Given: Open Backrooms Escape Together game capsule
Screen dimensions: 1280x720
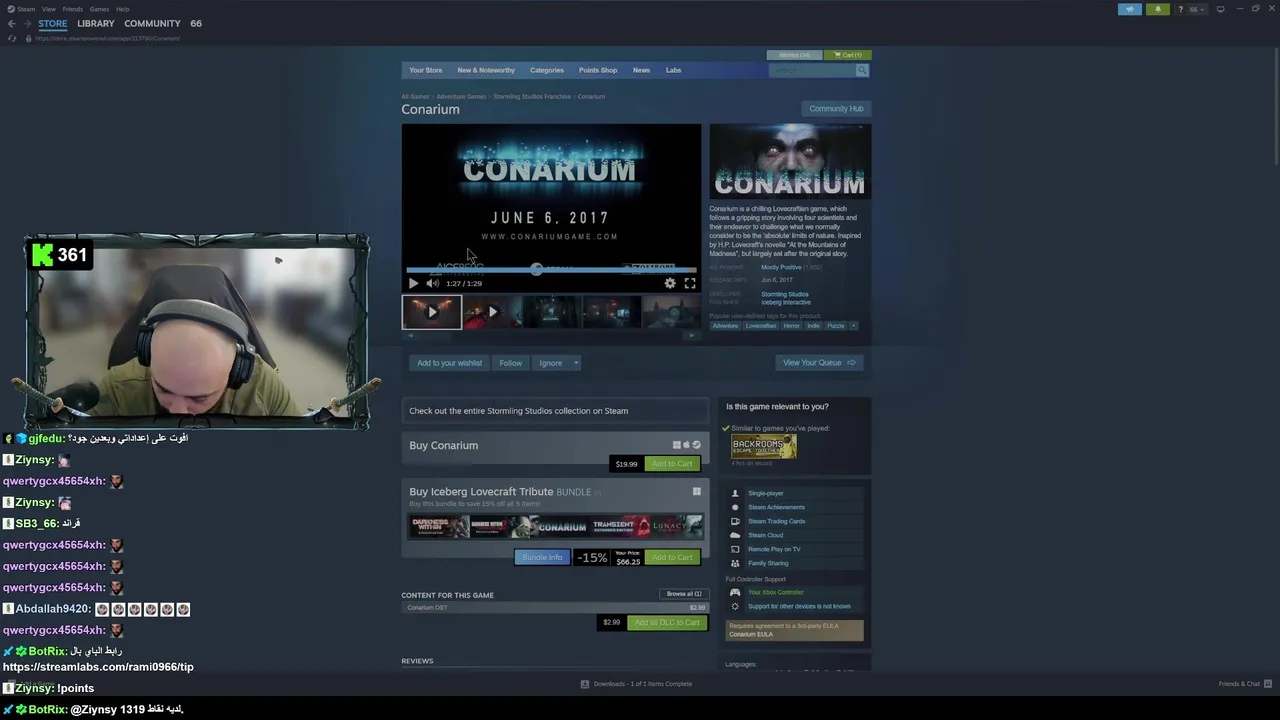Looking at the screenshot, I should [x=763, y=447].
